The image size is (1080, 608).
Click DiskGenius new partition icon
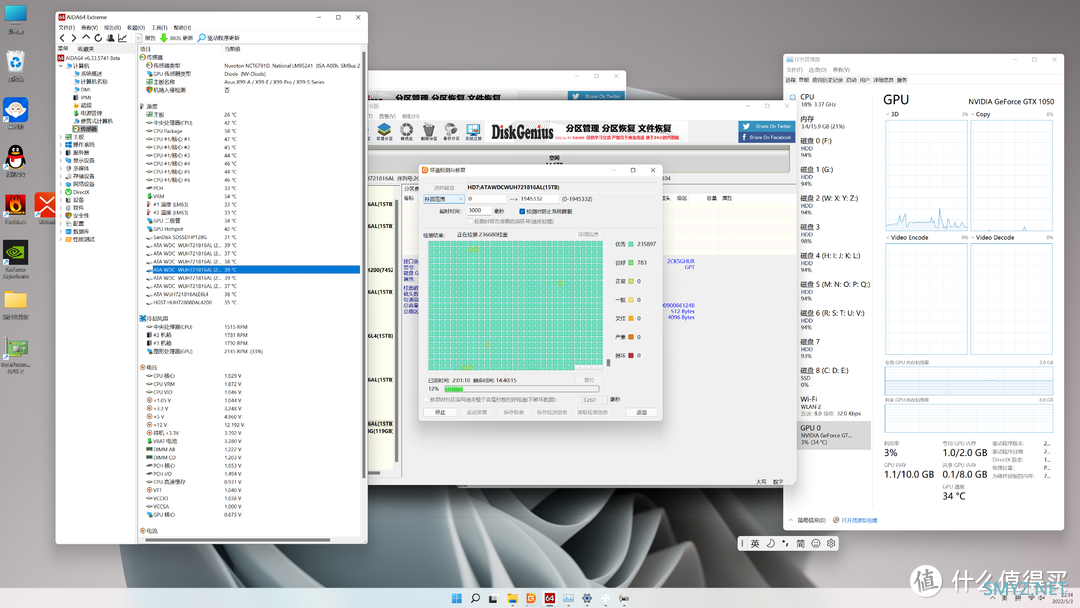tap(384, 131)
